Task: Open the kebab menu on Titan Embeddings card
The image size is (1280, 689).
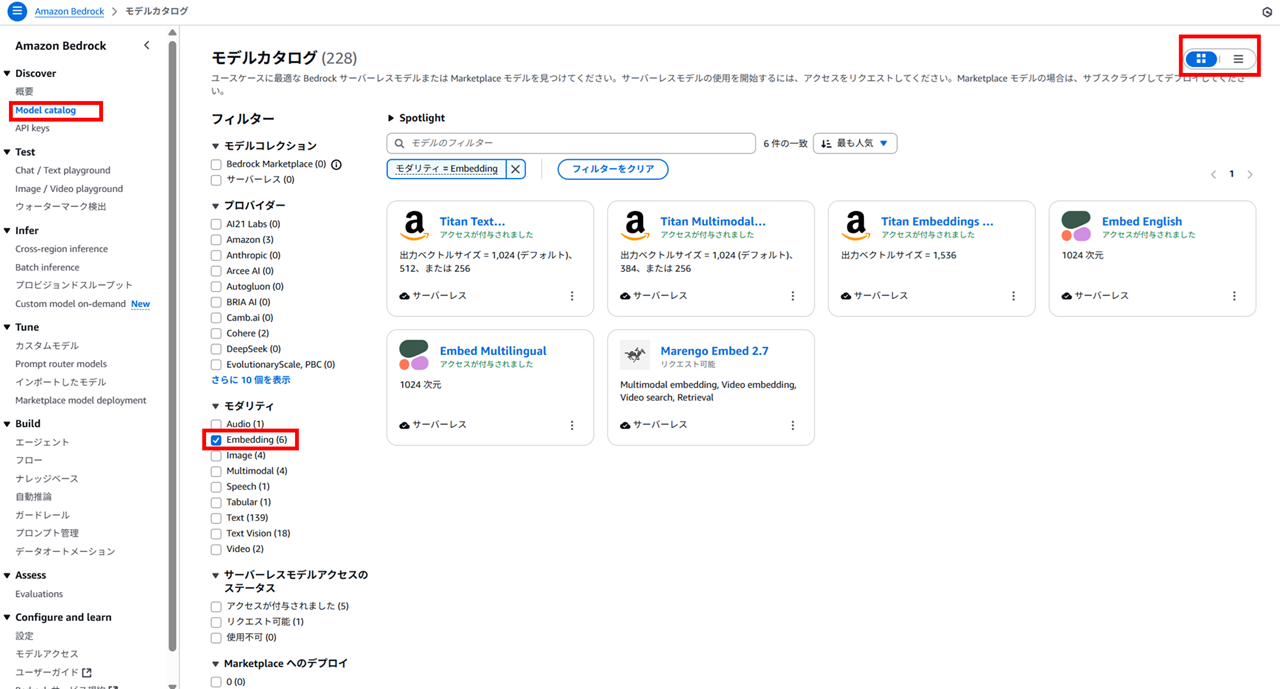Action: pos(1013,296)
